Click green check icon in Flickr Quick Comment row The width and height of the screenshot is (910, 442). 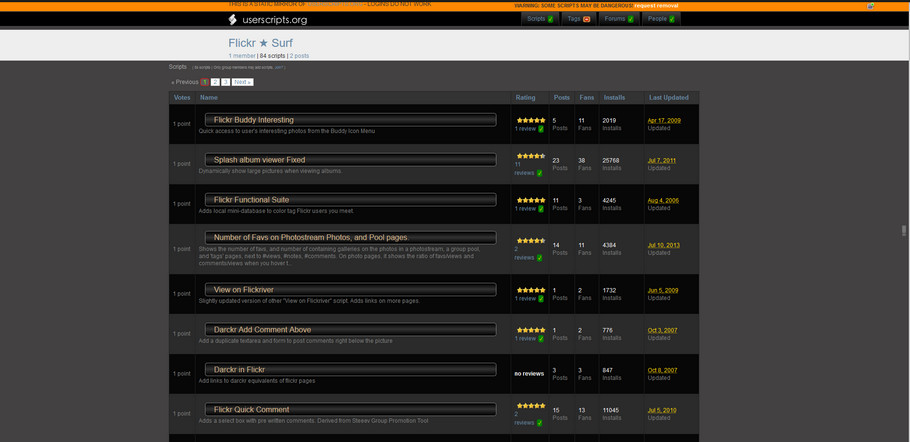[x=540, y=423]
